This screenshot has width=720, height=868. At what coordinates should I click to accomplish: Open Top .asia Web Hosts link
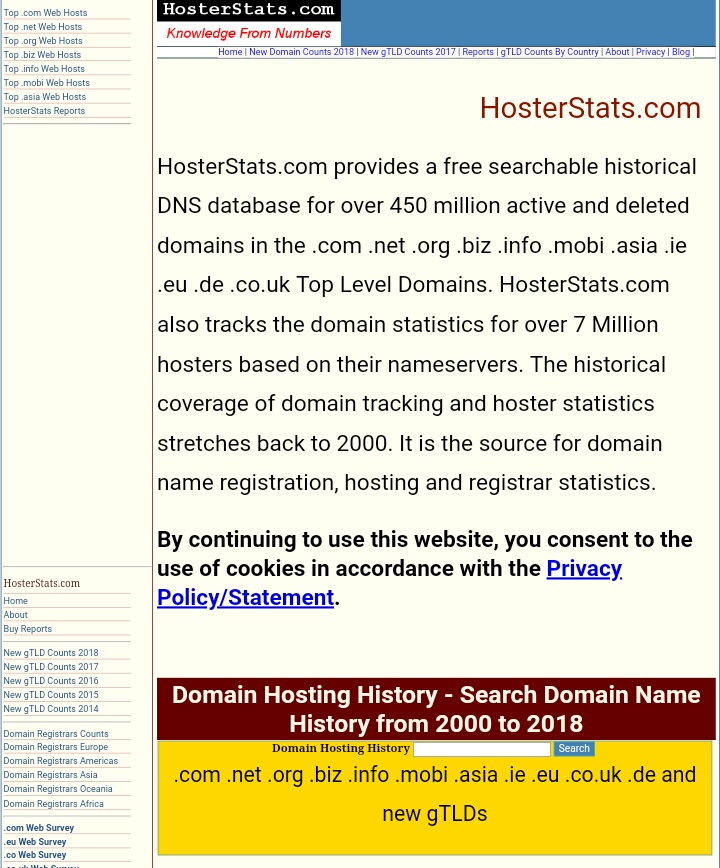tap(45, 96)
